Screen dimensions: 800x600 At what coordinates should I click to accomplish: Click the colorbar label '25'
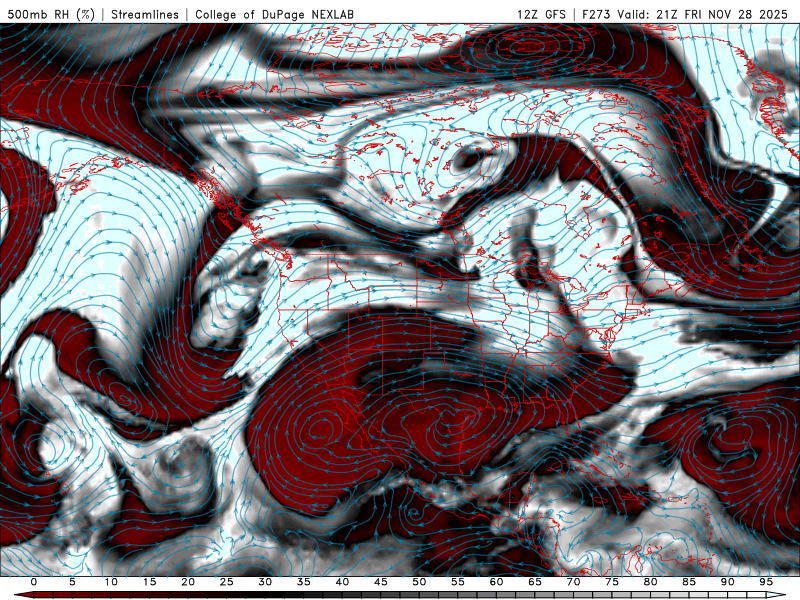[x=227, y=582]
